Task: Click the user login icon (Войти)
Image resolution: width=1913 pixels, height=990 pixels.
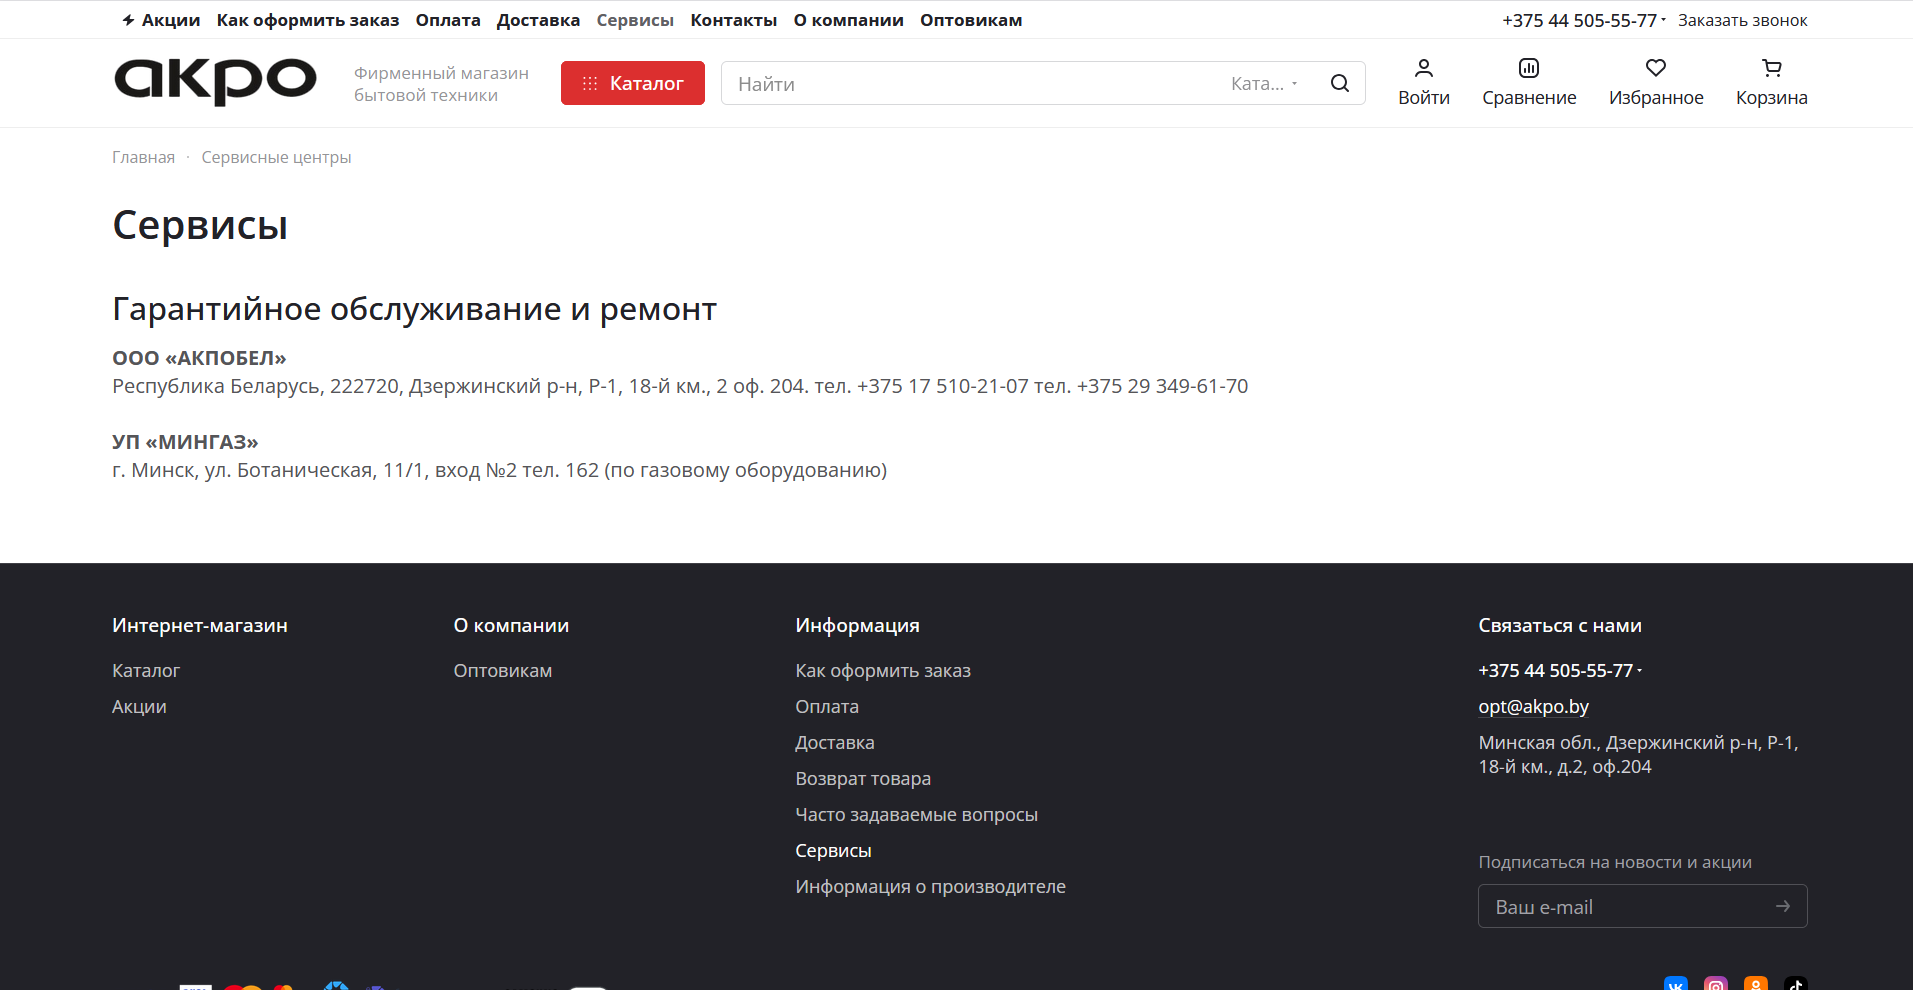Action: click(x=1424, y=82)
